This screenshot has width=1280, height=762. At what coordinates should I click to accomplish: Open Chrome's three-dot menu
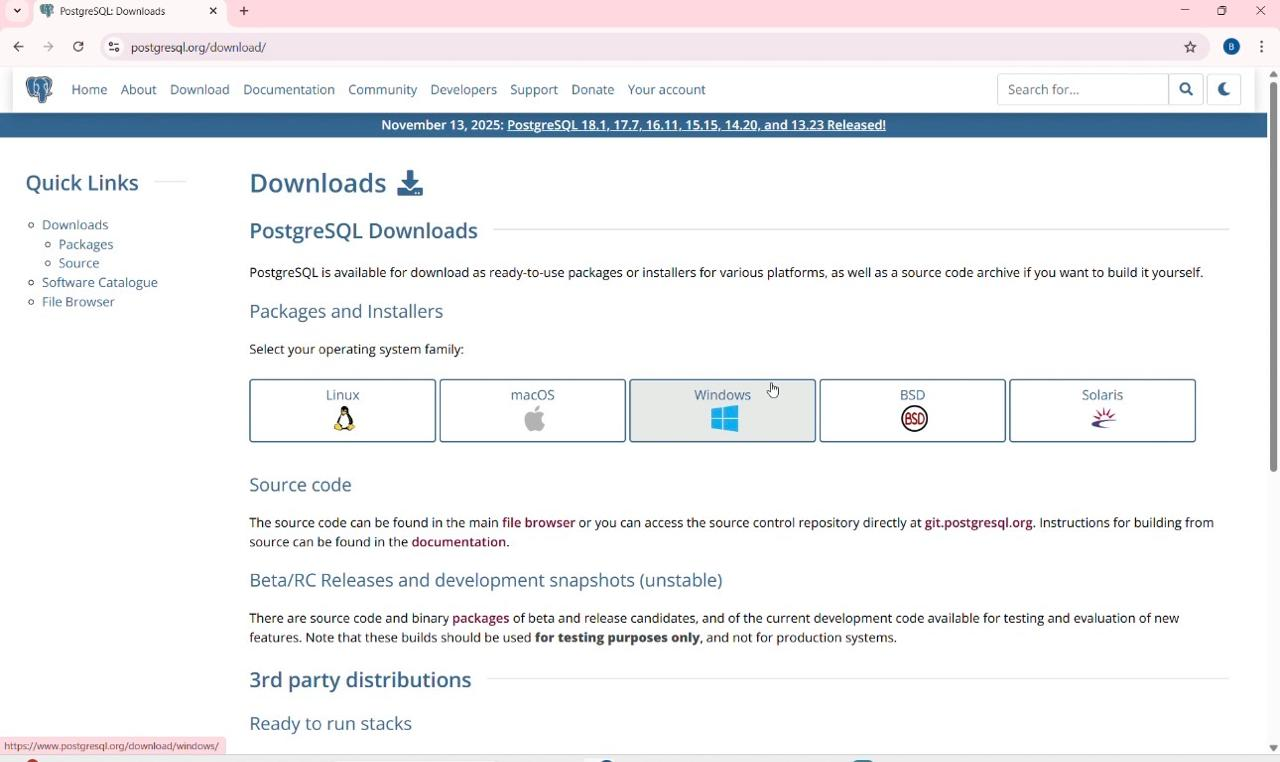(1261, 47)
